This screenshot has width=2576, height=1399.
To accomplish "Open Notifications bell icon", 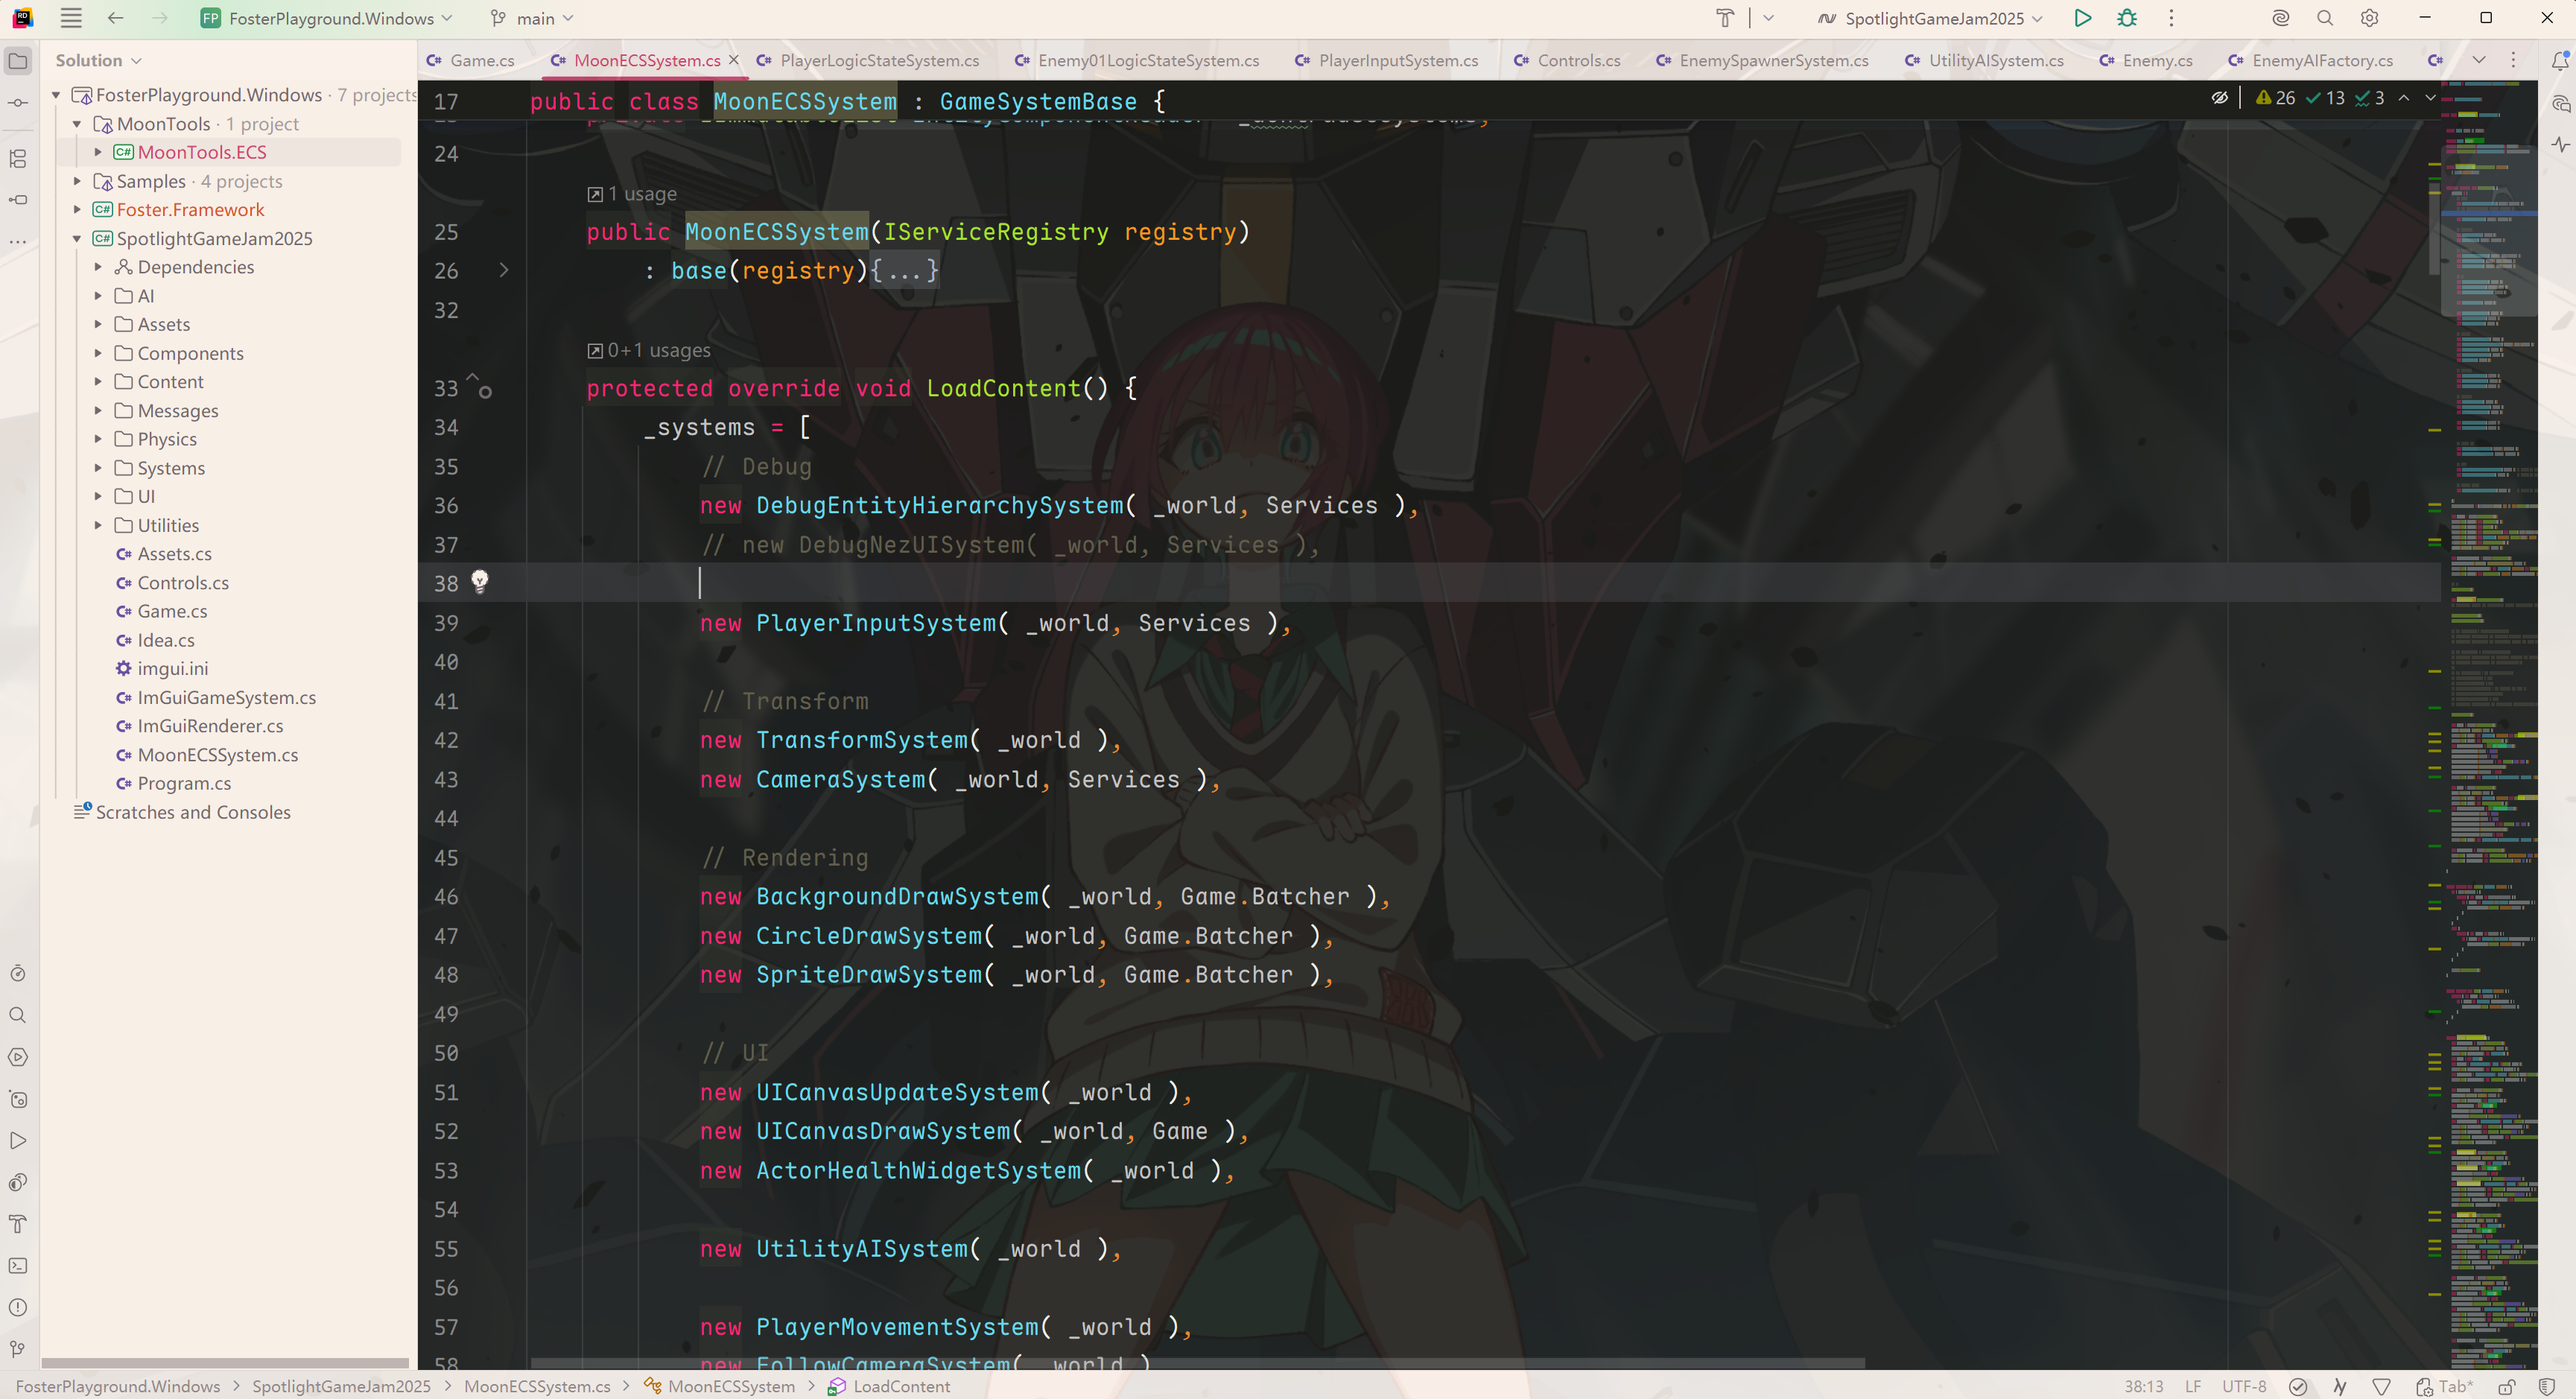I will click(2560, 61).
